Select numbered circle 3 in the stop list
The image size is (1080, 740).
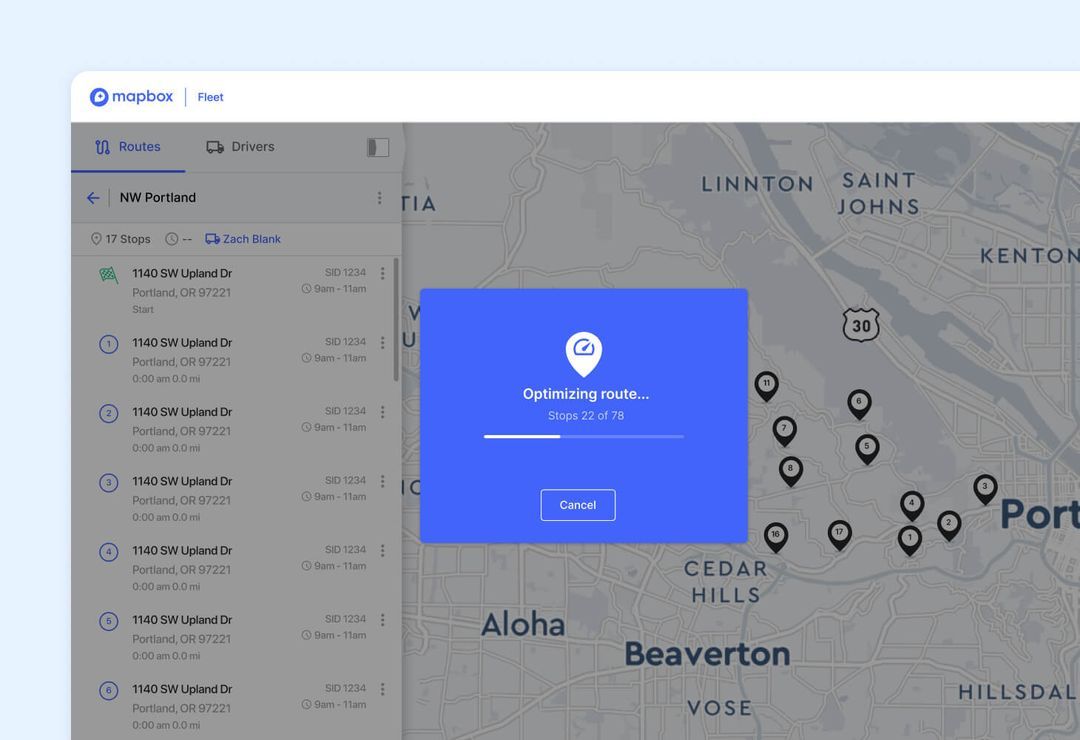click(108, 481)
